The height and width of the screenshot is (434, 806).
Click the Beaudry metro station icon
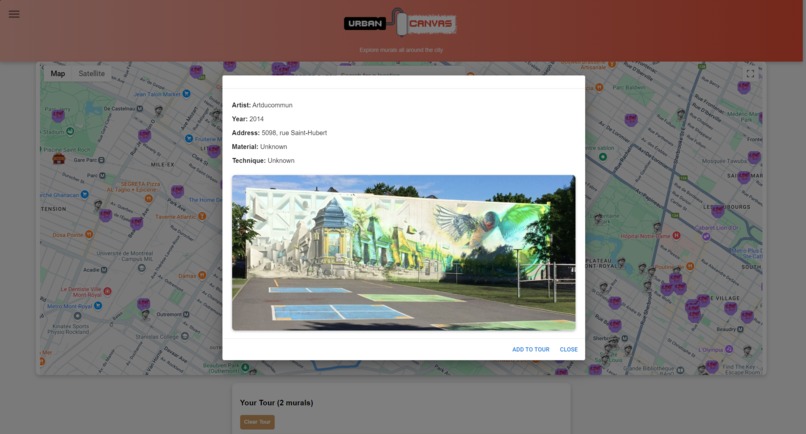tap(740, 329)
